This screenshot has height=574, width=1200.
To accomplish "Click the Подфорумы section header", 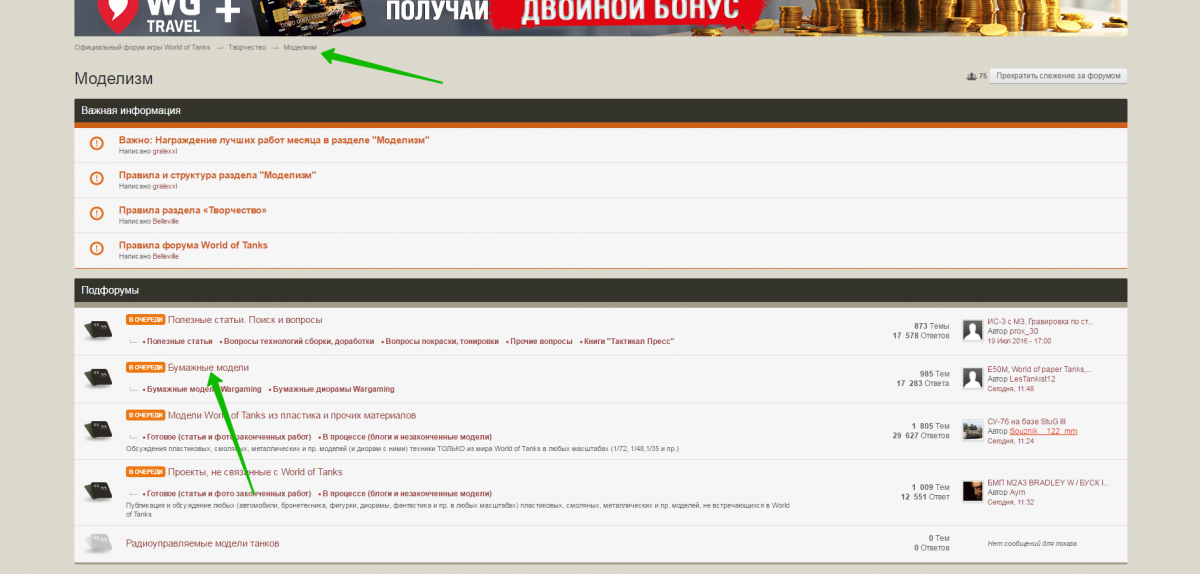I will pyautogui.click(x=600, y=290).
